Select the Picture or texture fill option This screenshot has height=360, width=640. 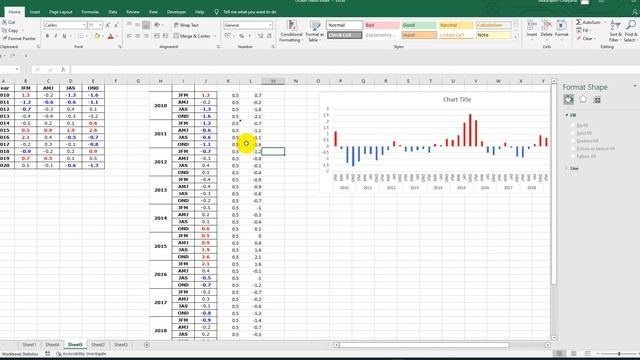(573, 149)
